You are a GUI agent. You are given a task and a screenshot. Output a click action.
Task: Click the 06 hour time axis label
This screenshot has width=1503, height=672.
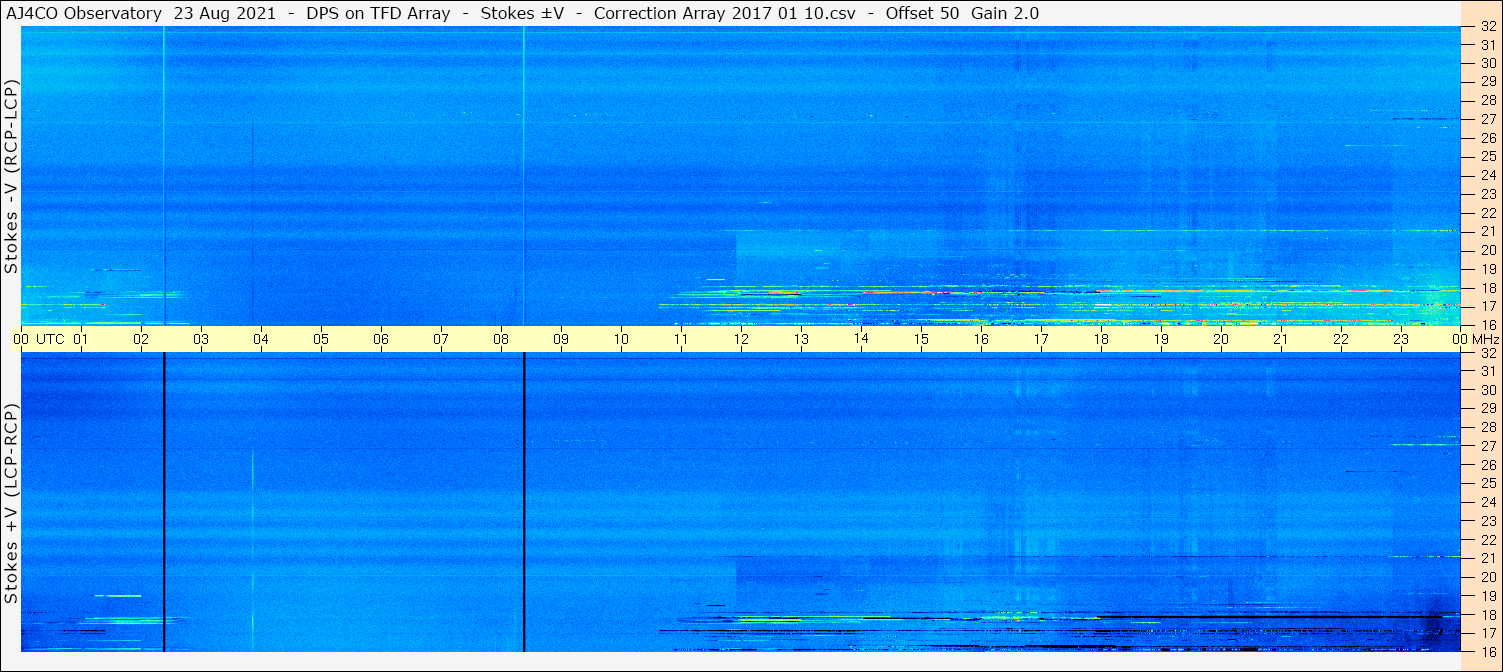pyautogui.click(x=381, y=339)
